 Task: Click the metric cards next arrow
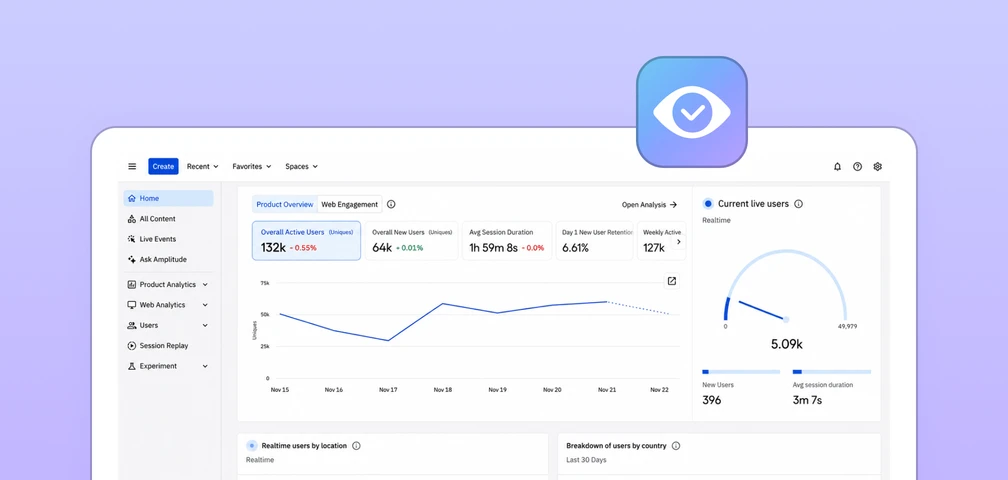(678, 242)
